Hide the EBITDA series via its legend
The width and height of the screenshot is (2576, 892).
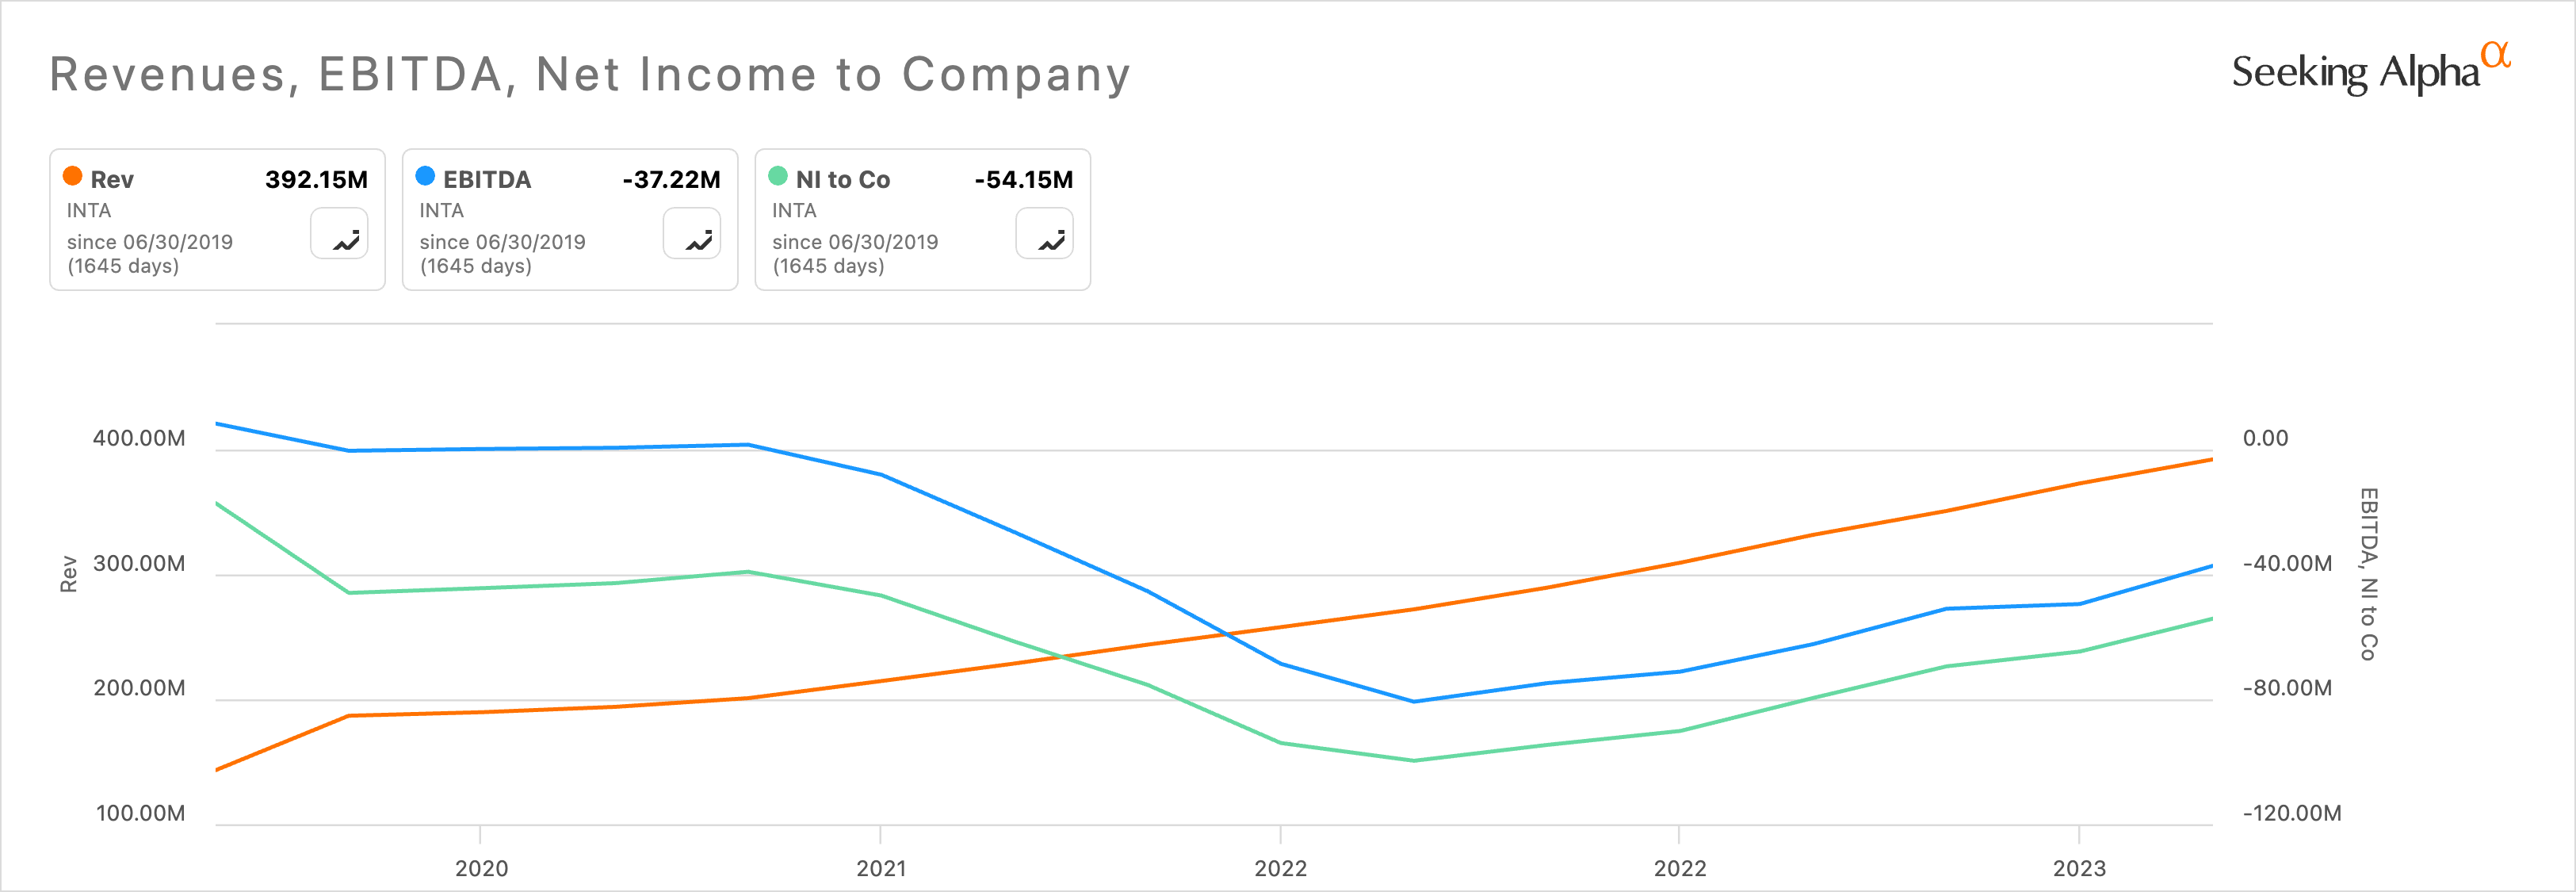(487, 180)
